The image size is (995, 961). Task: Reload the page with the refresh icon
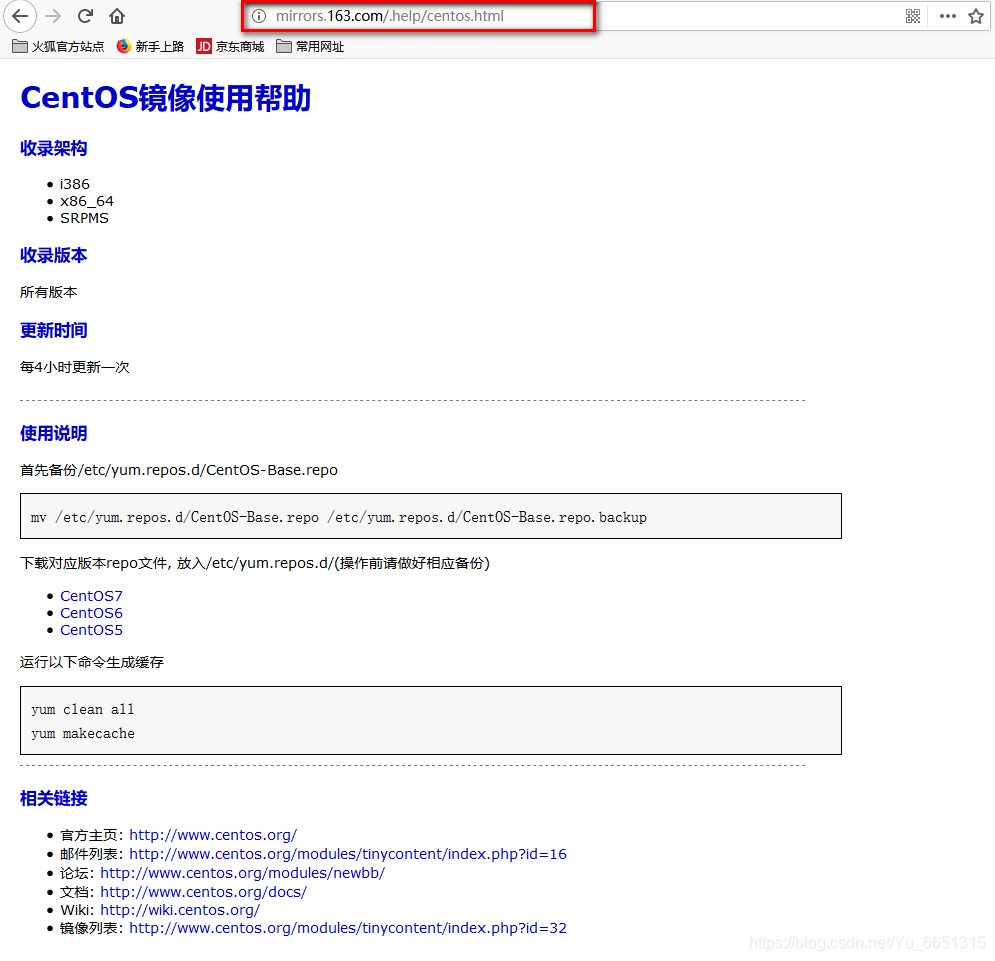pos(86,16)
